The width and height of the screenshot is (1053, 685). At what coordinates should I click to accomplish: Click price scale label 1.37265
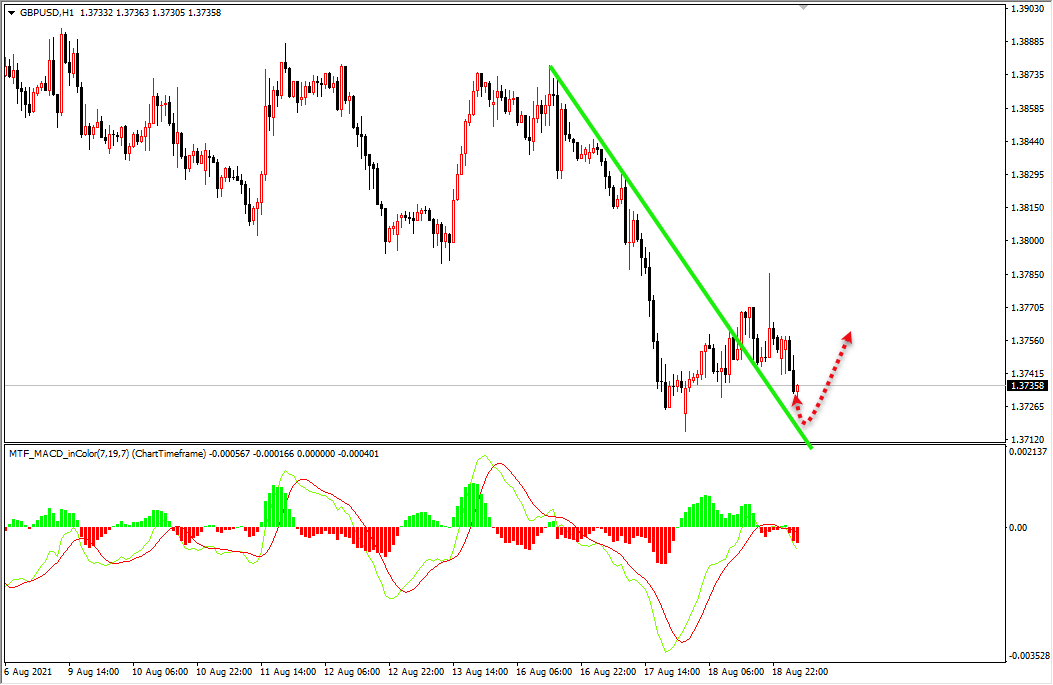pos(1027,407)
